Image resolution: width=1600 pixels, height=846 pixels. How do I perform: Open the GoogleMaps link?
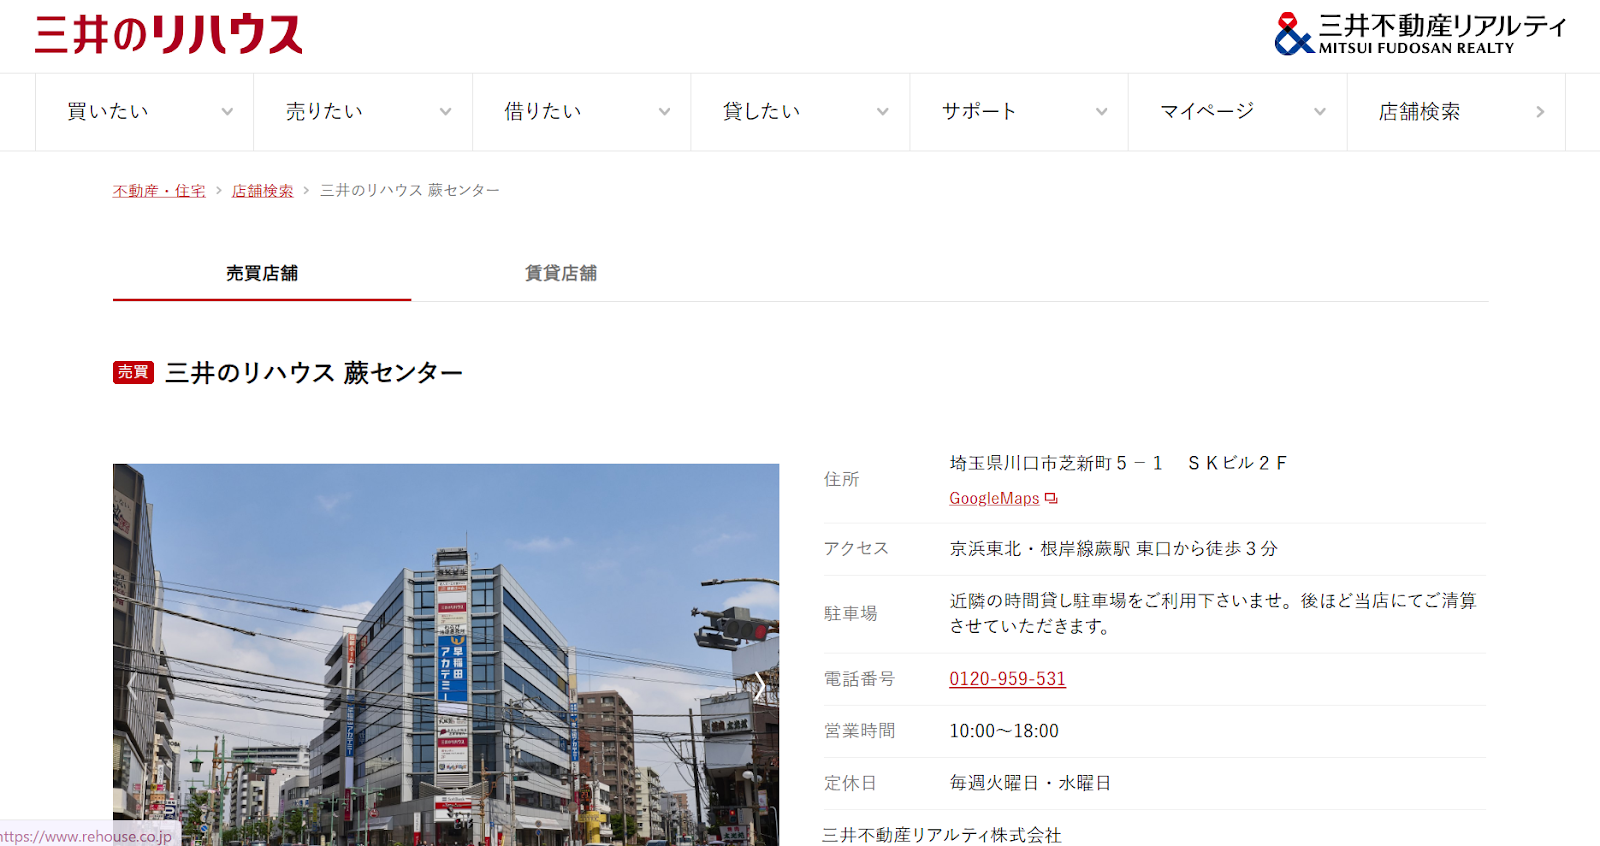coord(994,498)
